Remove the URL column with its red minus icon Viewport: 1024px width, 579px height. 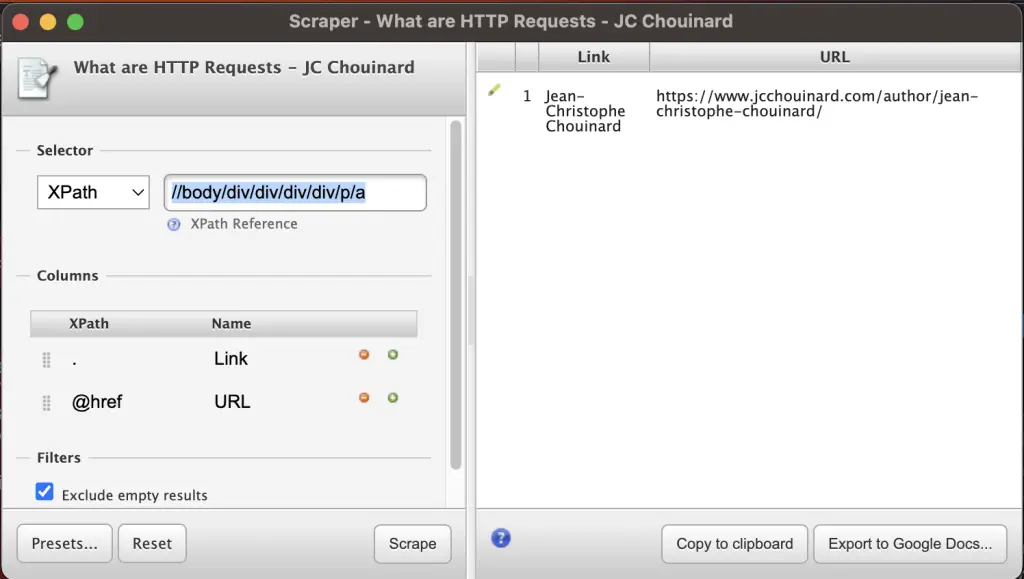tap(364, 398)
